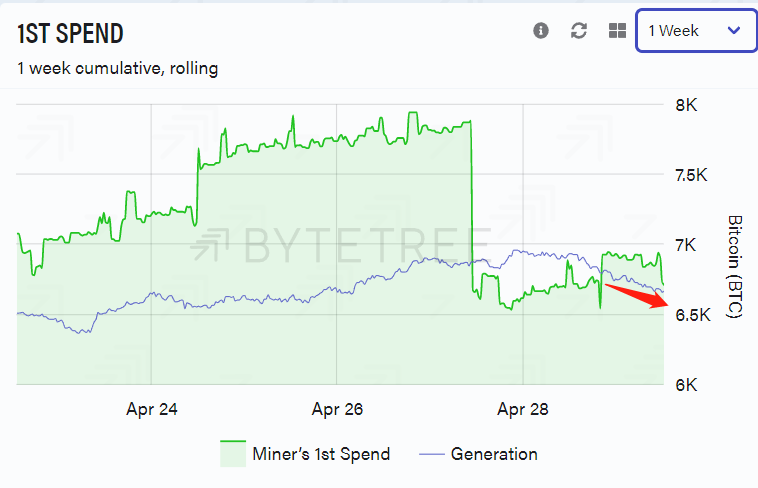Screen dimensions: 758x488
Task: Toggle the Generation legend entry
Action: click(x=479, y=454)
